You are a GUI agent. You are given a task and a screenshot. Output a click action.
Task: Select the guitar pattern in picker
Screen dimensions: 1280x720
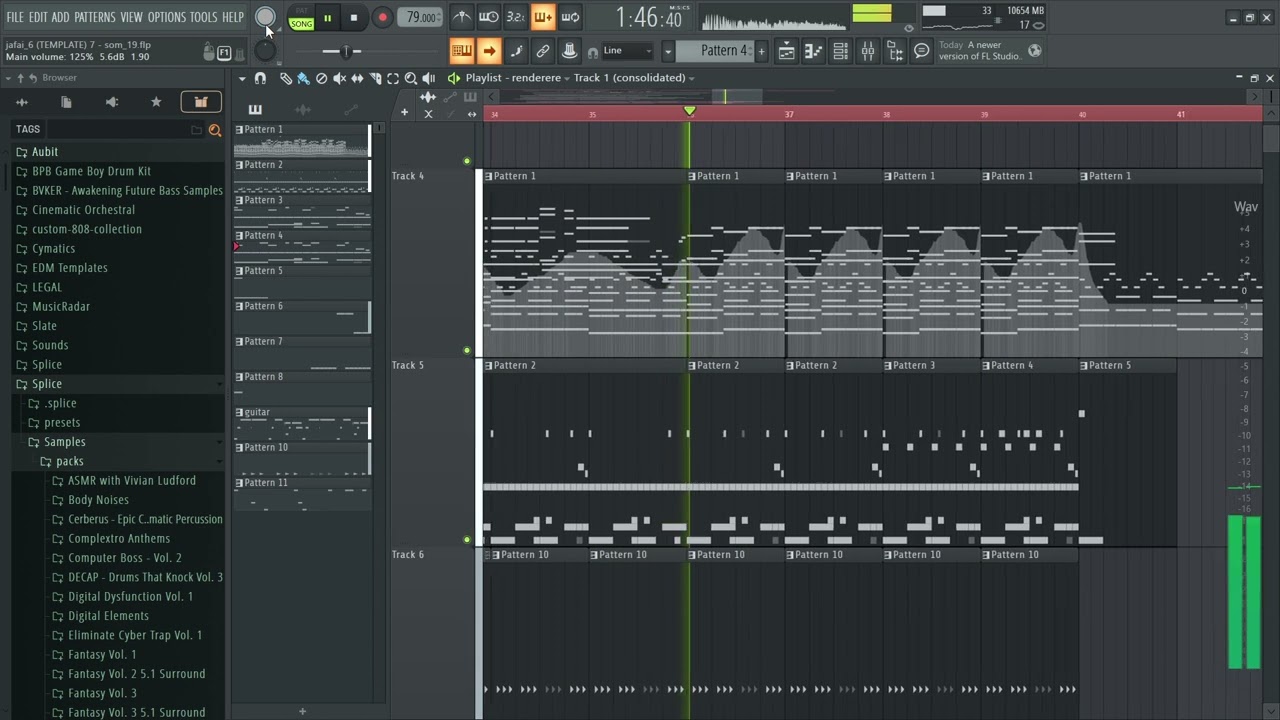(302, 425)
